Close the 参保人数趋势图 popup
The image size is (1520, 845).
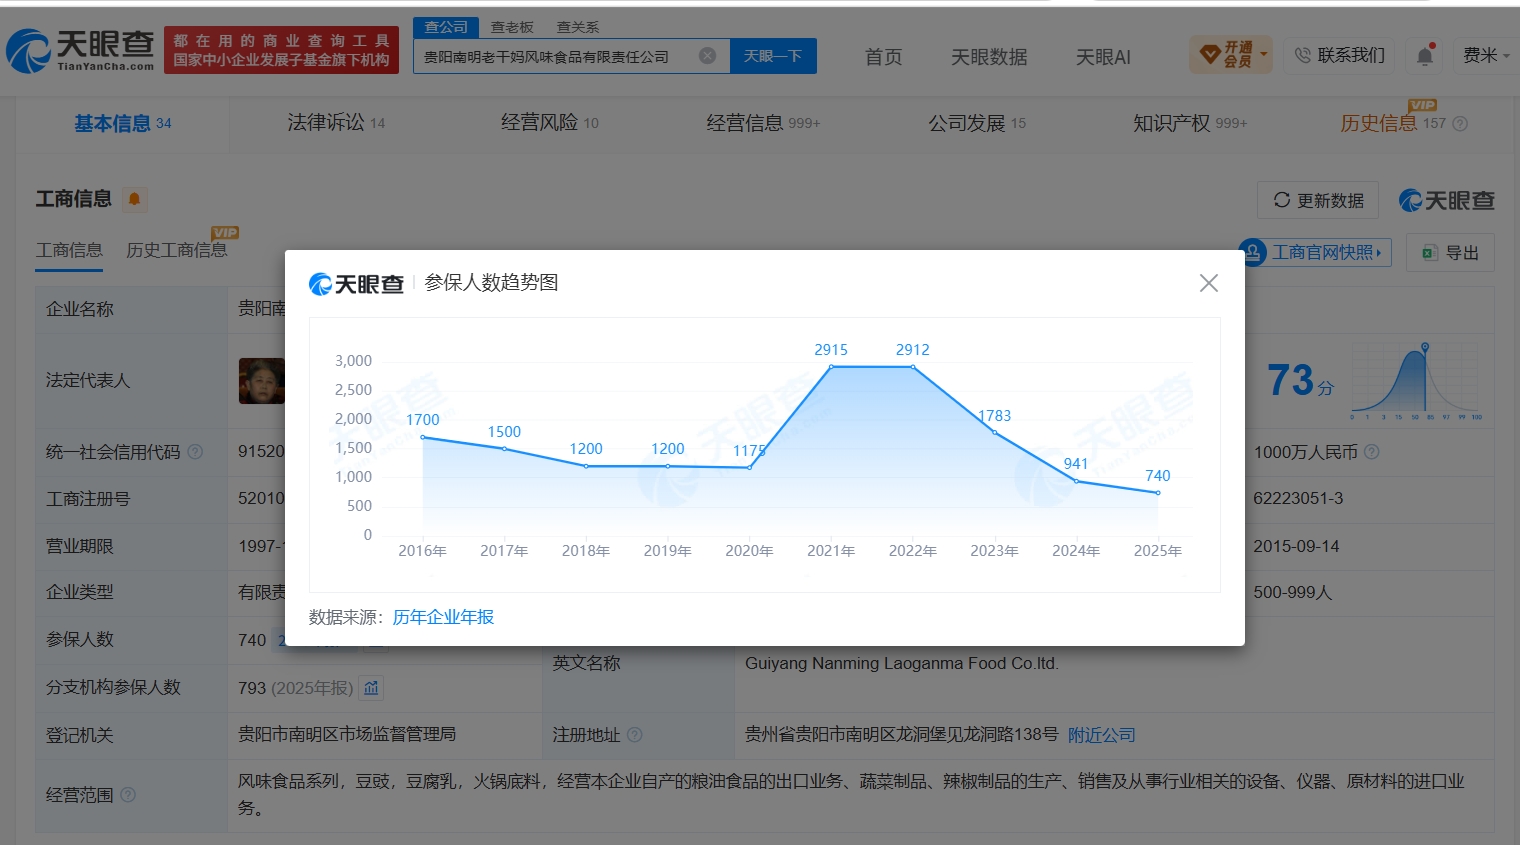1208,283
